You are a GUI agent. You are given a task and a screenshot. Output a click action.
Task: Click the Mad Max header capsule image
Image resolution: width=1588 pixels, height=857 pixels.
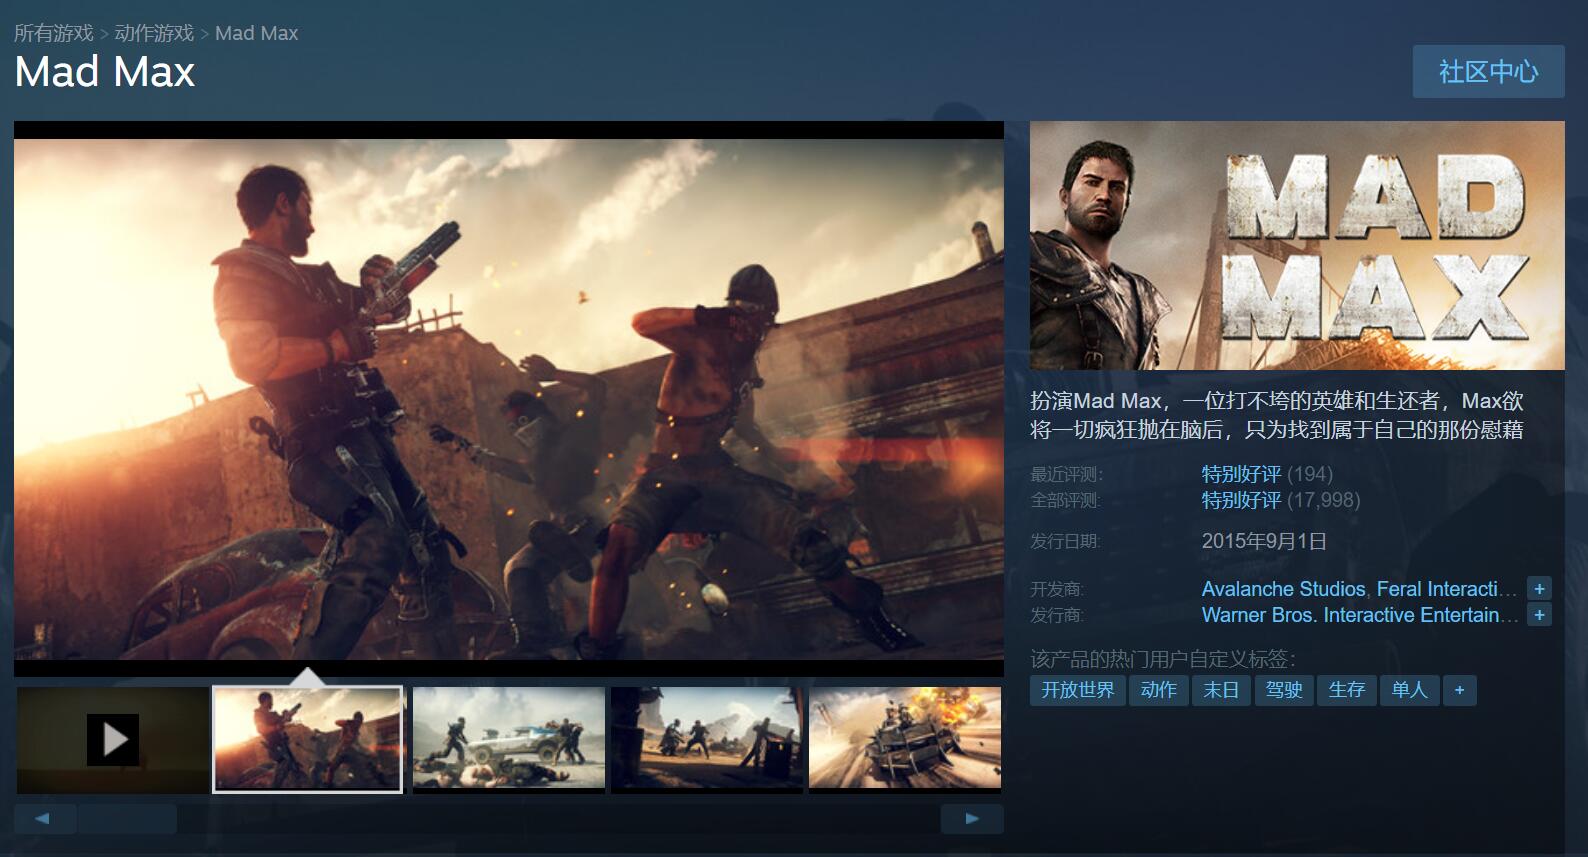1297,245
